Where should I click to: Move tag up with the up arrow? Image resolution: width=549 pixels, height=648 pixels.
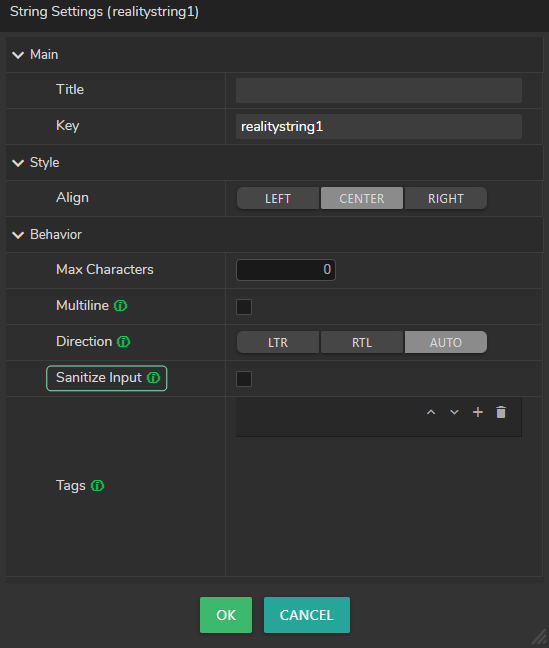431,412
